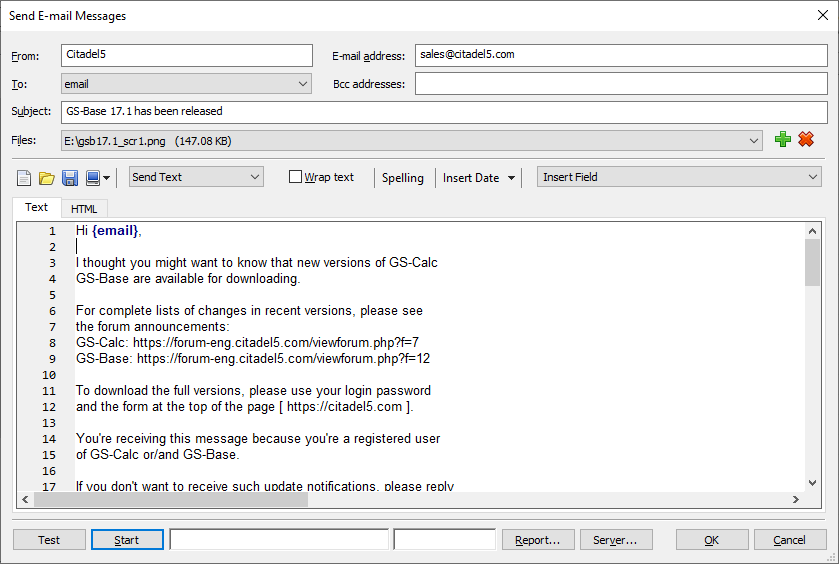Viewport: 839px width, 564px height.
Task: Save message using floppy disk icon
Action: click(x=70, y=178)
